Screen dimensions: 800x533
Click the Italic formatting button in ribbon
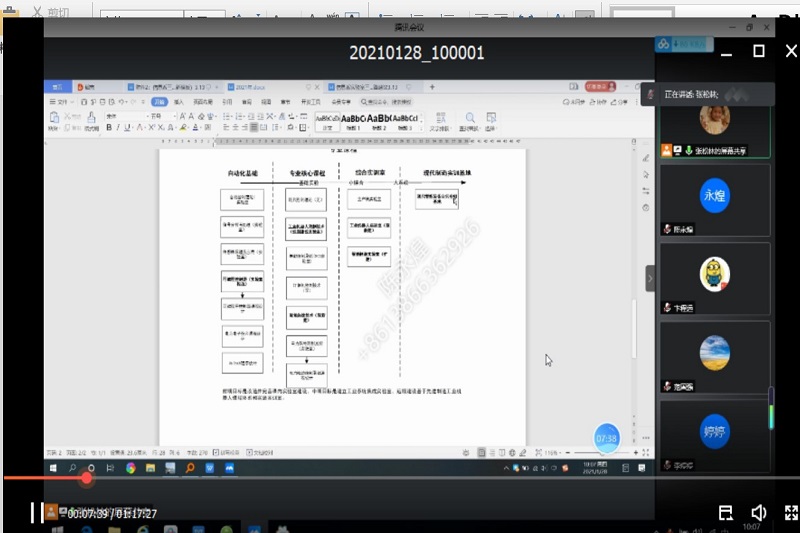click(119, 128)
